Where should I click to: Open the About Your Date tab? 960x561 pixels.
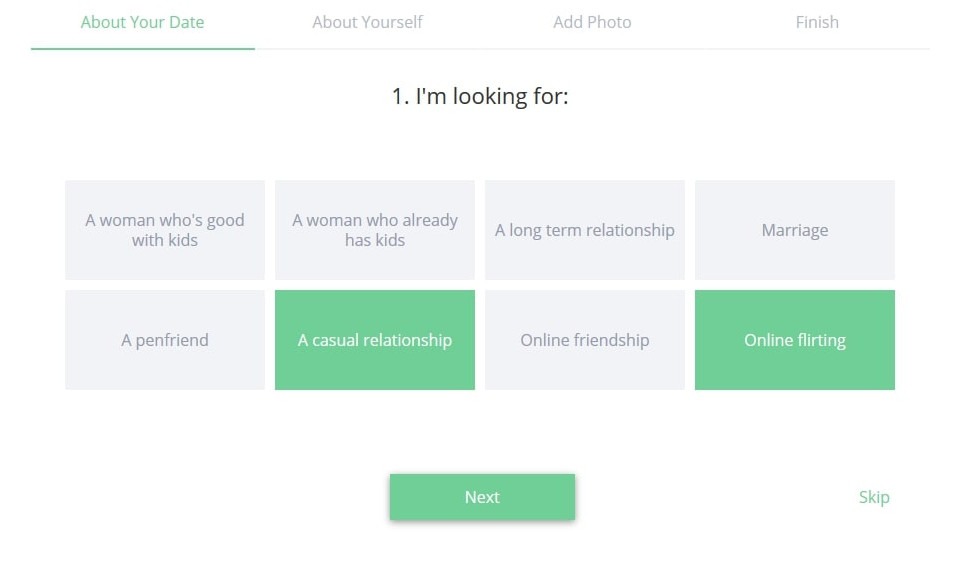[x=142, y=22]
